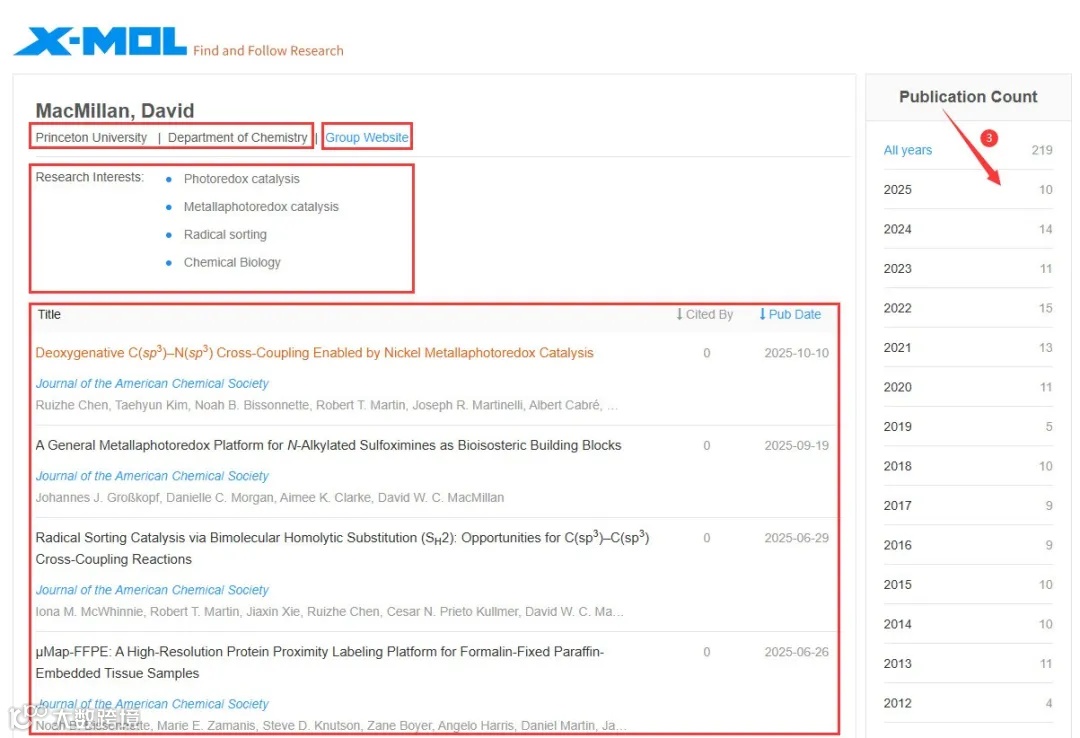The image size is (1080, 738).
Task: Open journal link under Deoxygenative Cross-Coupling paper
Action: (x=152, y=383)
